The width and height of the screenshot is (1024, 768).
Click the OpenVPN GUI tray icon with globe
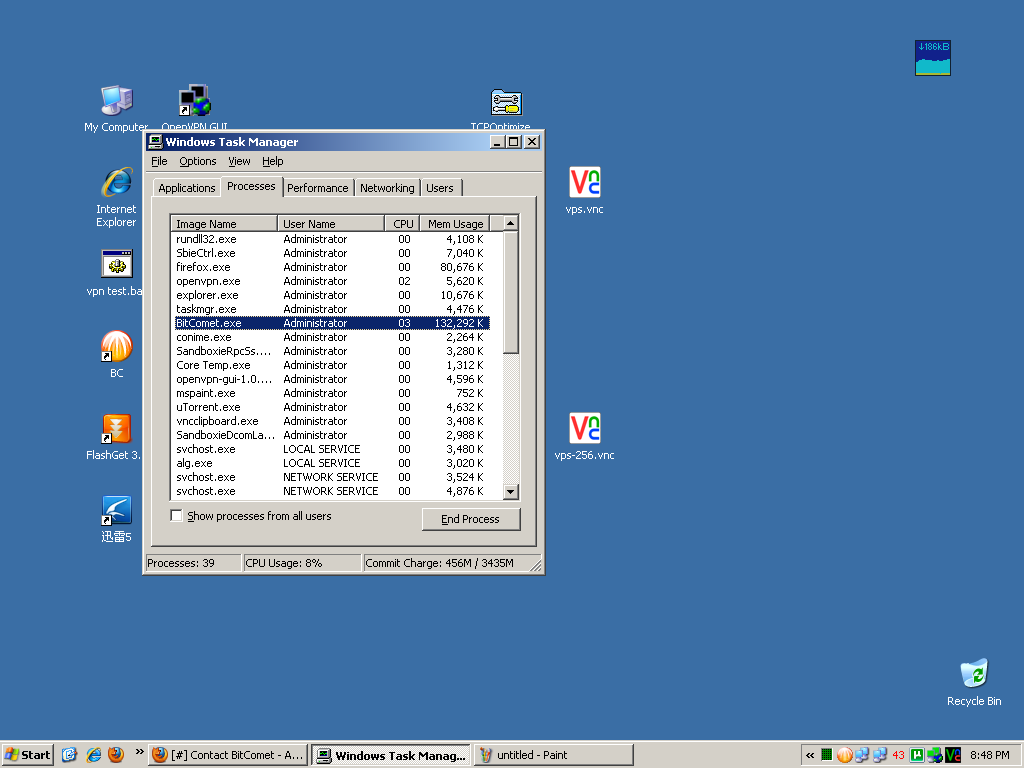(x=935, y=755)
